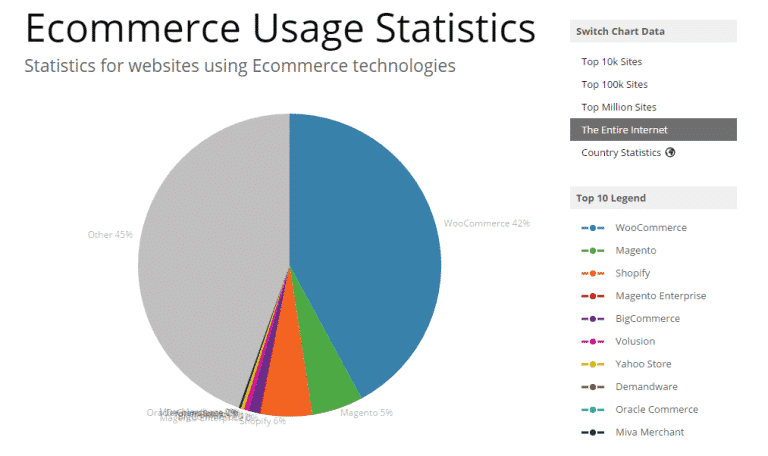Screen dimensions: 768x456
Task: Open Shopify legend label
Action: click(633, 273)
